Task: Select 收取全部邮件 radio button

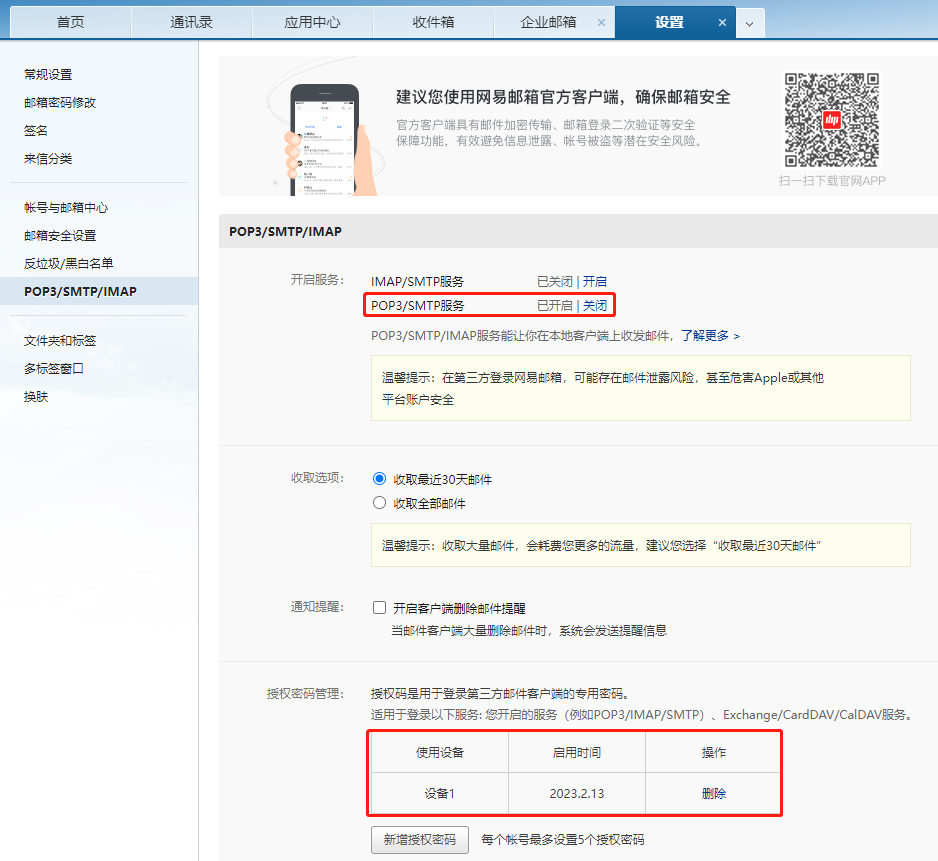Action: point(379,503)
